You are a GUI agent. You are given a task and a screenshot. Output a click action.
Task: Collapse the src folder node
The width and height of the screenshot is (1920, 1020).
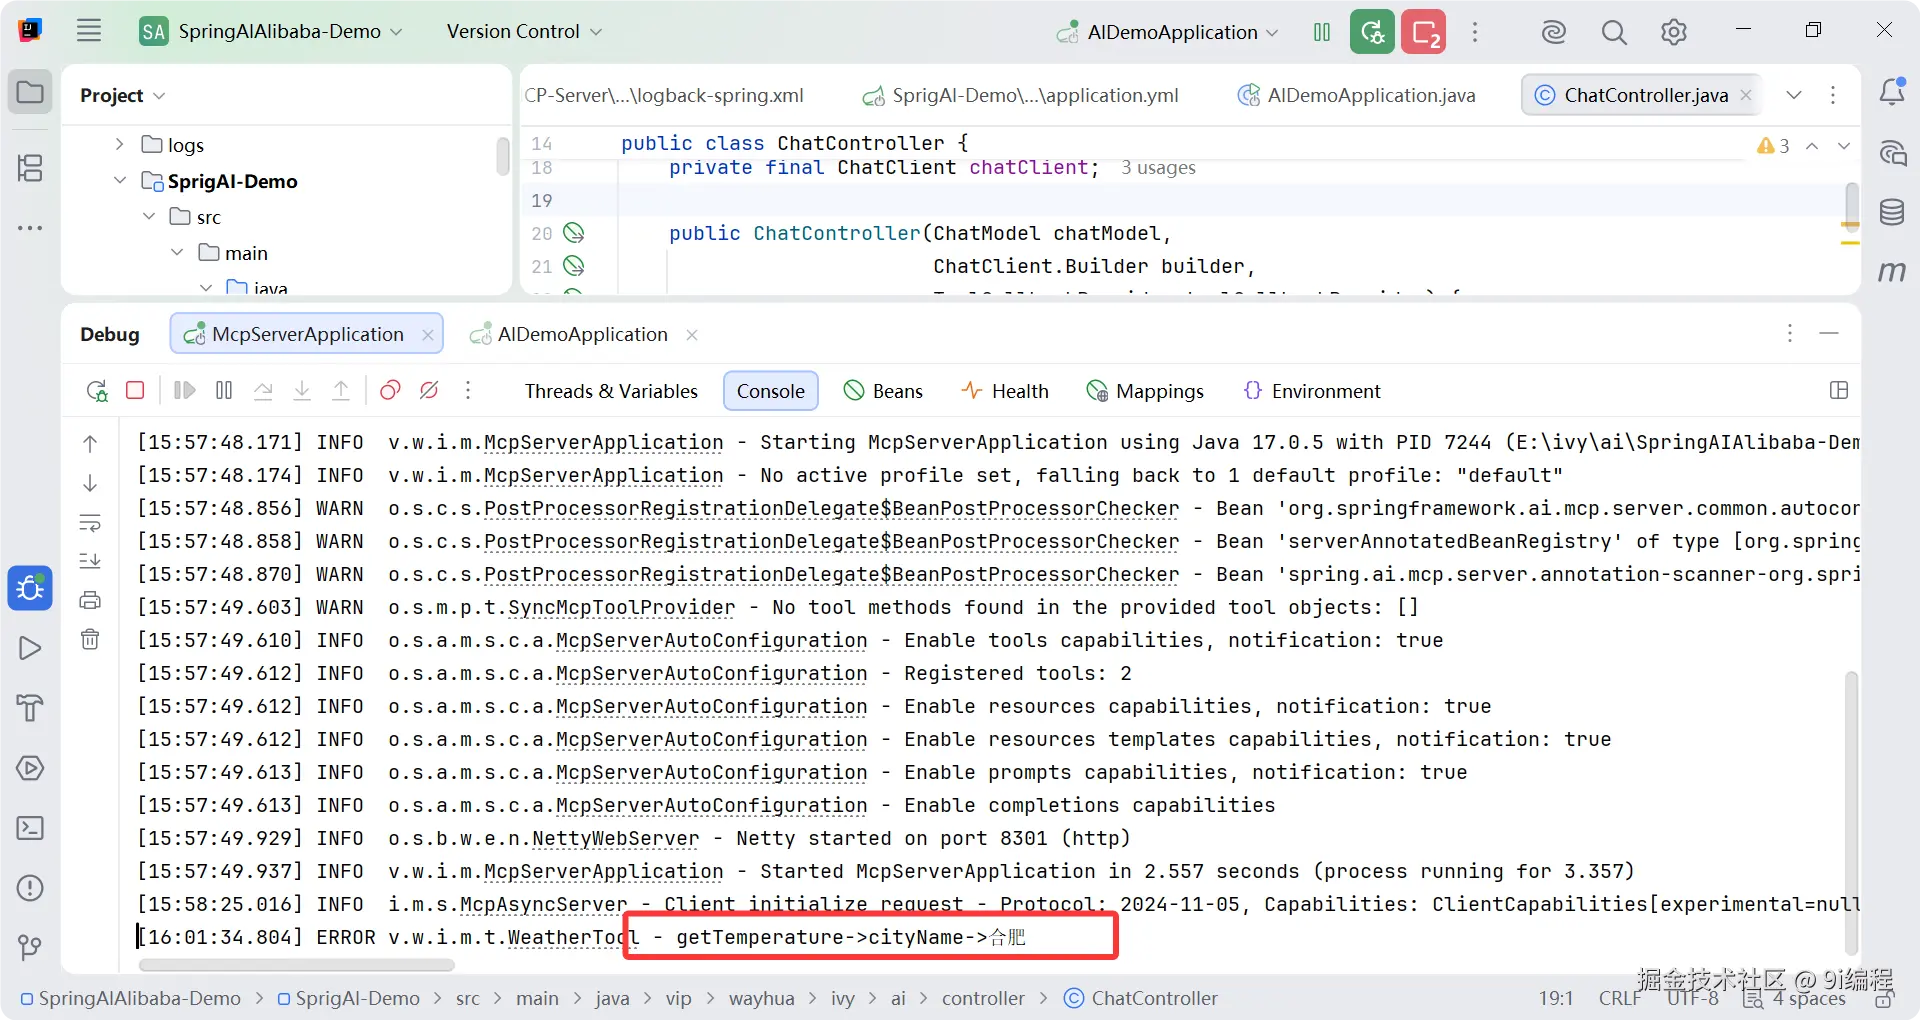[x=148, y=216]
